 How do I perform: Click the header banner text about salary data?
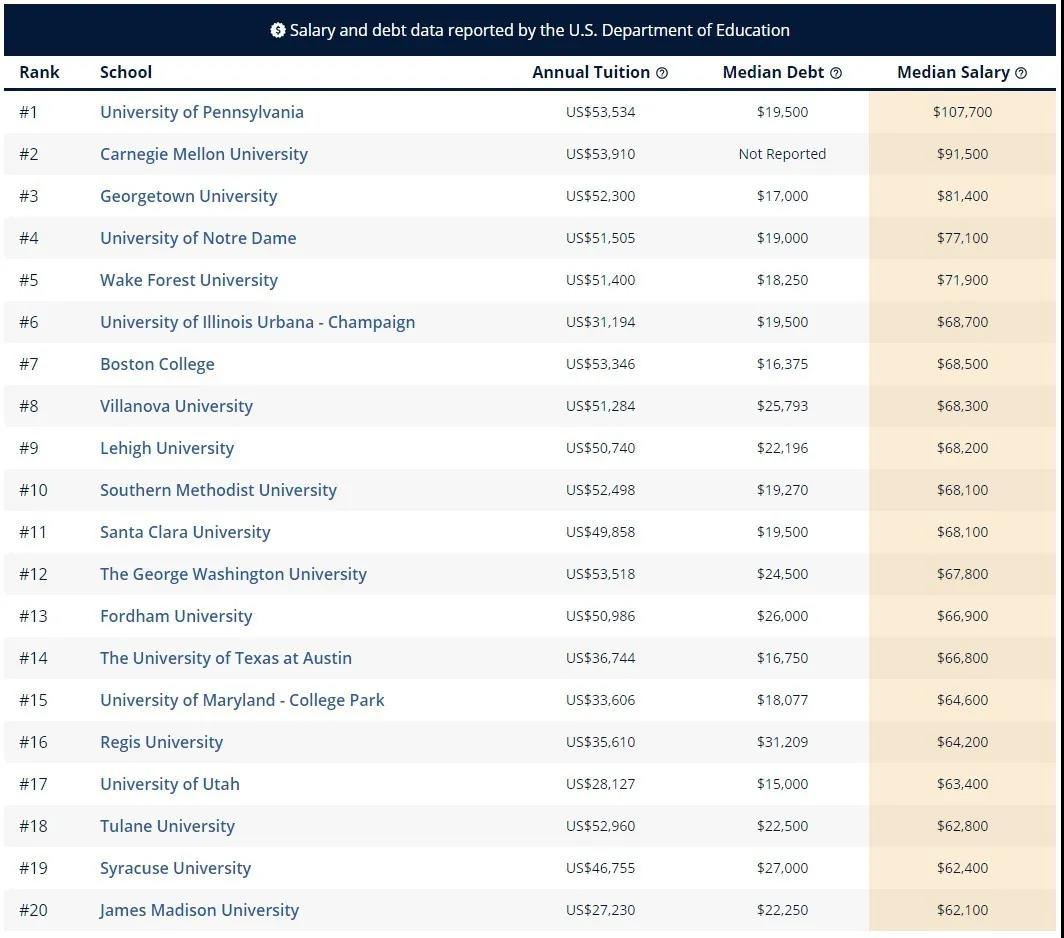[x=539, y=31]
